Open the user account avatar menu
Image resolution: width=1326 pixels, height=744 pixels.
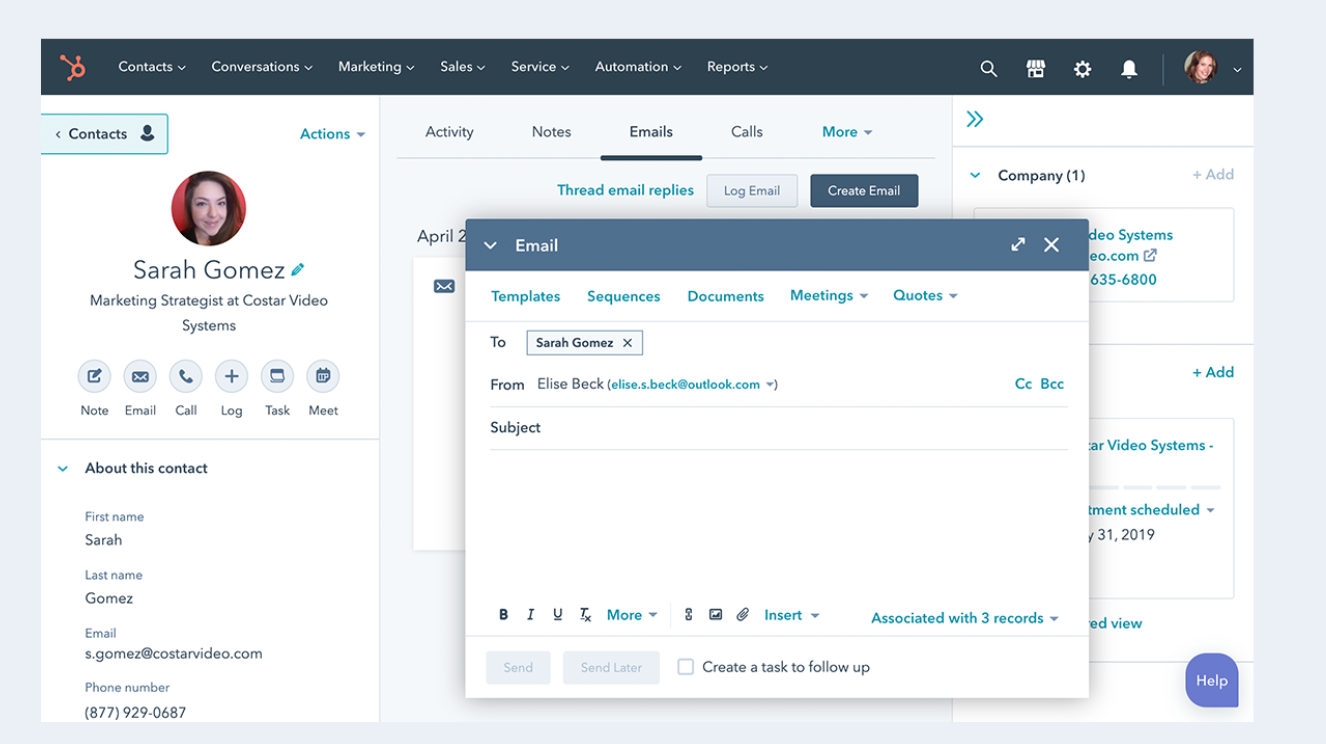click(1212, 68)
